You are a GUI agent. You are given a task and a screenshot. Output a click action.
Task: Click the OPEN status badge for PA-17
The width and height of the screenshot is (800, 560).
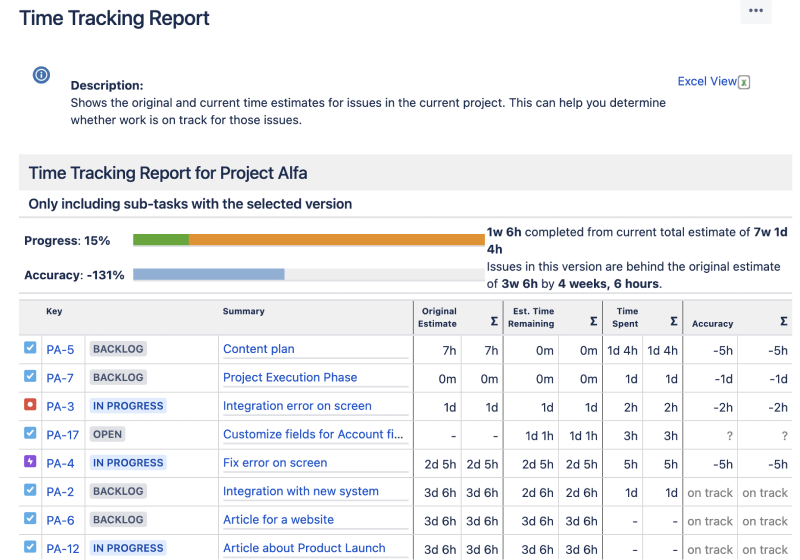point(107,435)
